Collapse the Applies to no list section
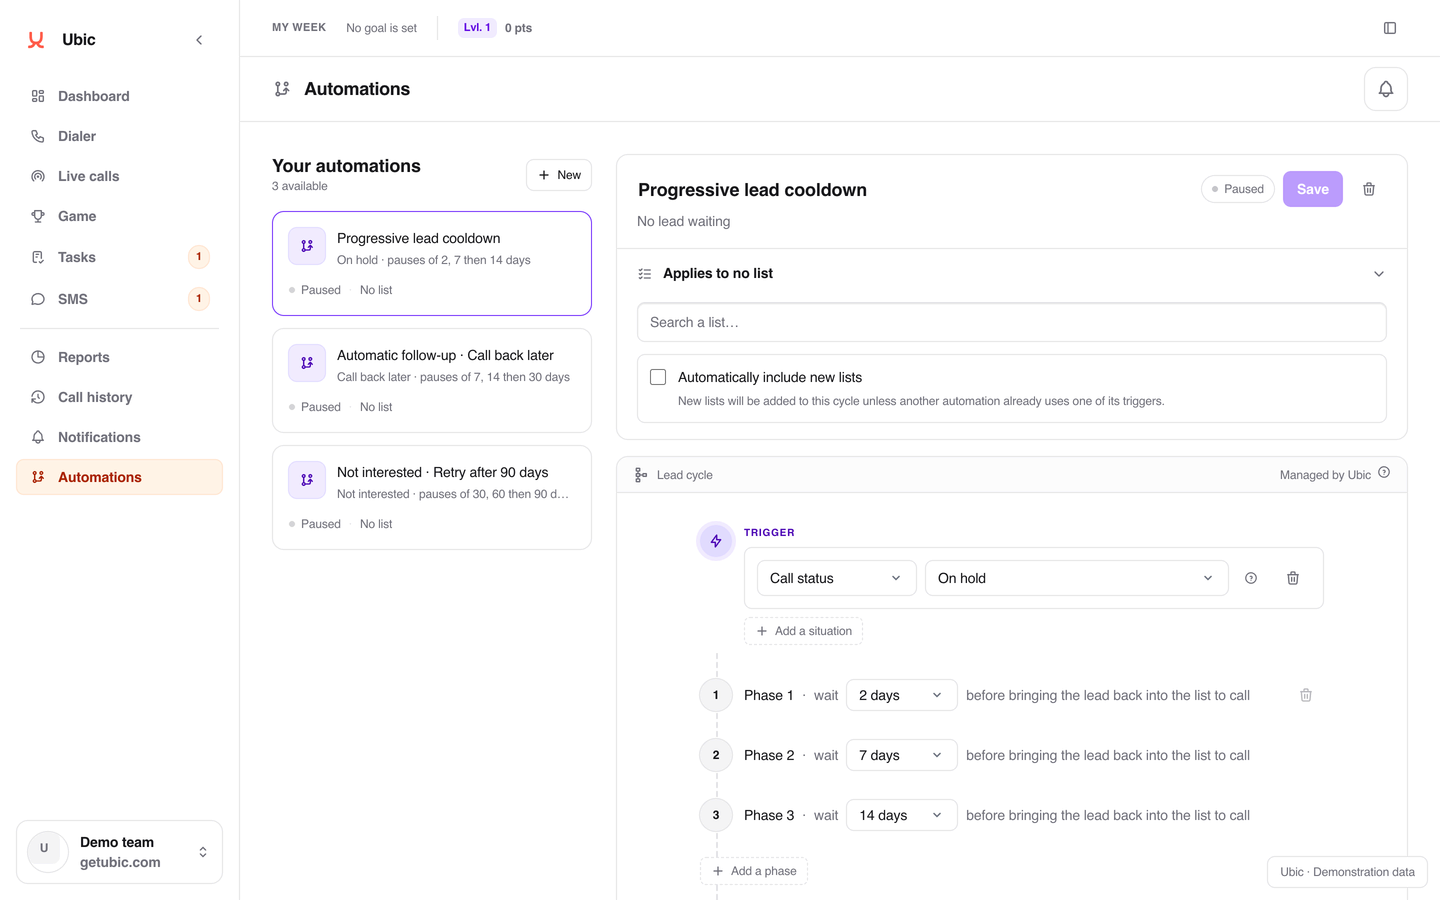This screenshot has height=900, width=1440. (x=1379, y=274)
